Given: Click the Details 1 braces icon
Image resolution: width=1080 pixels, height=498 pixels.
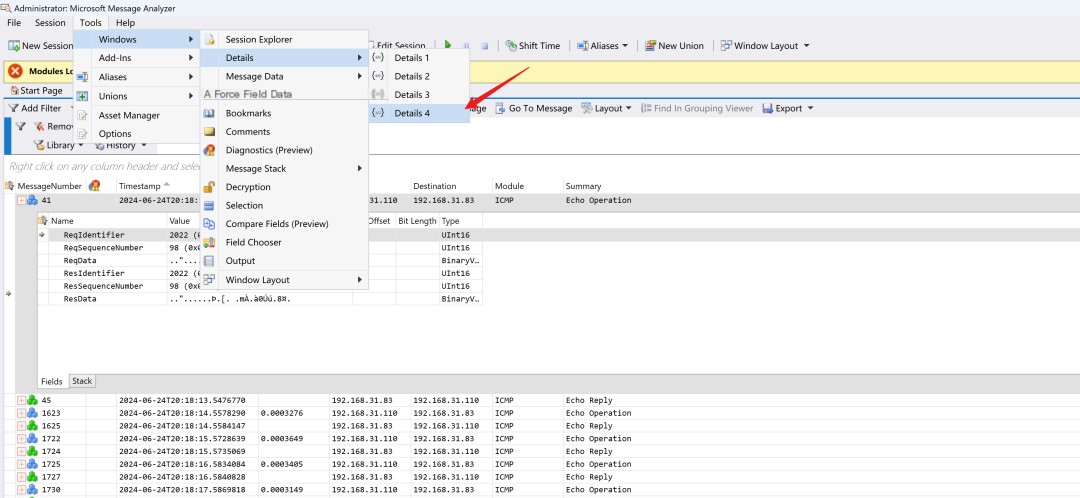Looking at the screenshot, I should 378,58.
